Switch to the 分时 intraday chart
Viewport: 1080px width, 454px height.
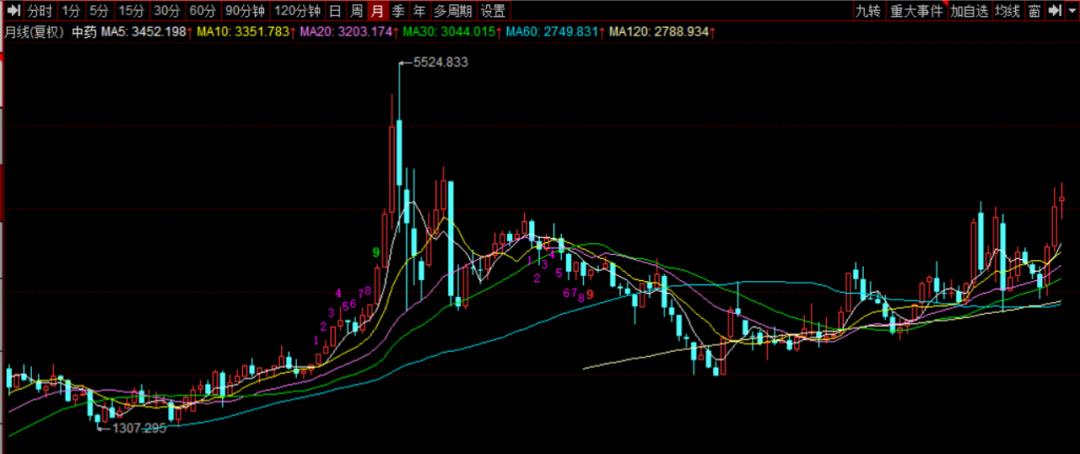(39, 11)
